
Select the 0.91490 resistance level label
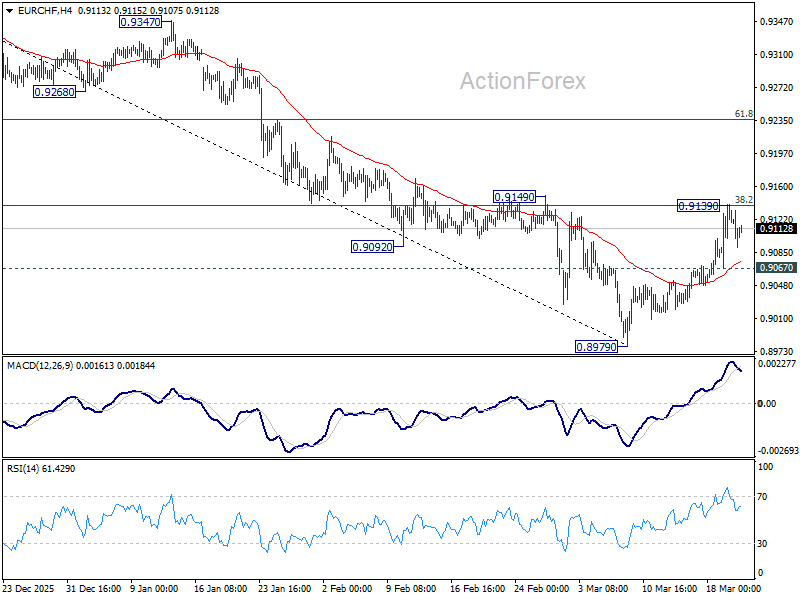pos(515,198)
